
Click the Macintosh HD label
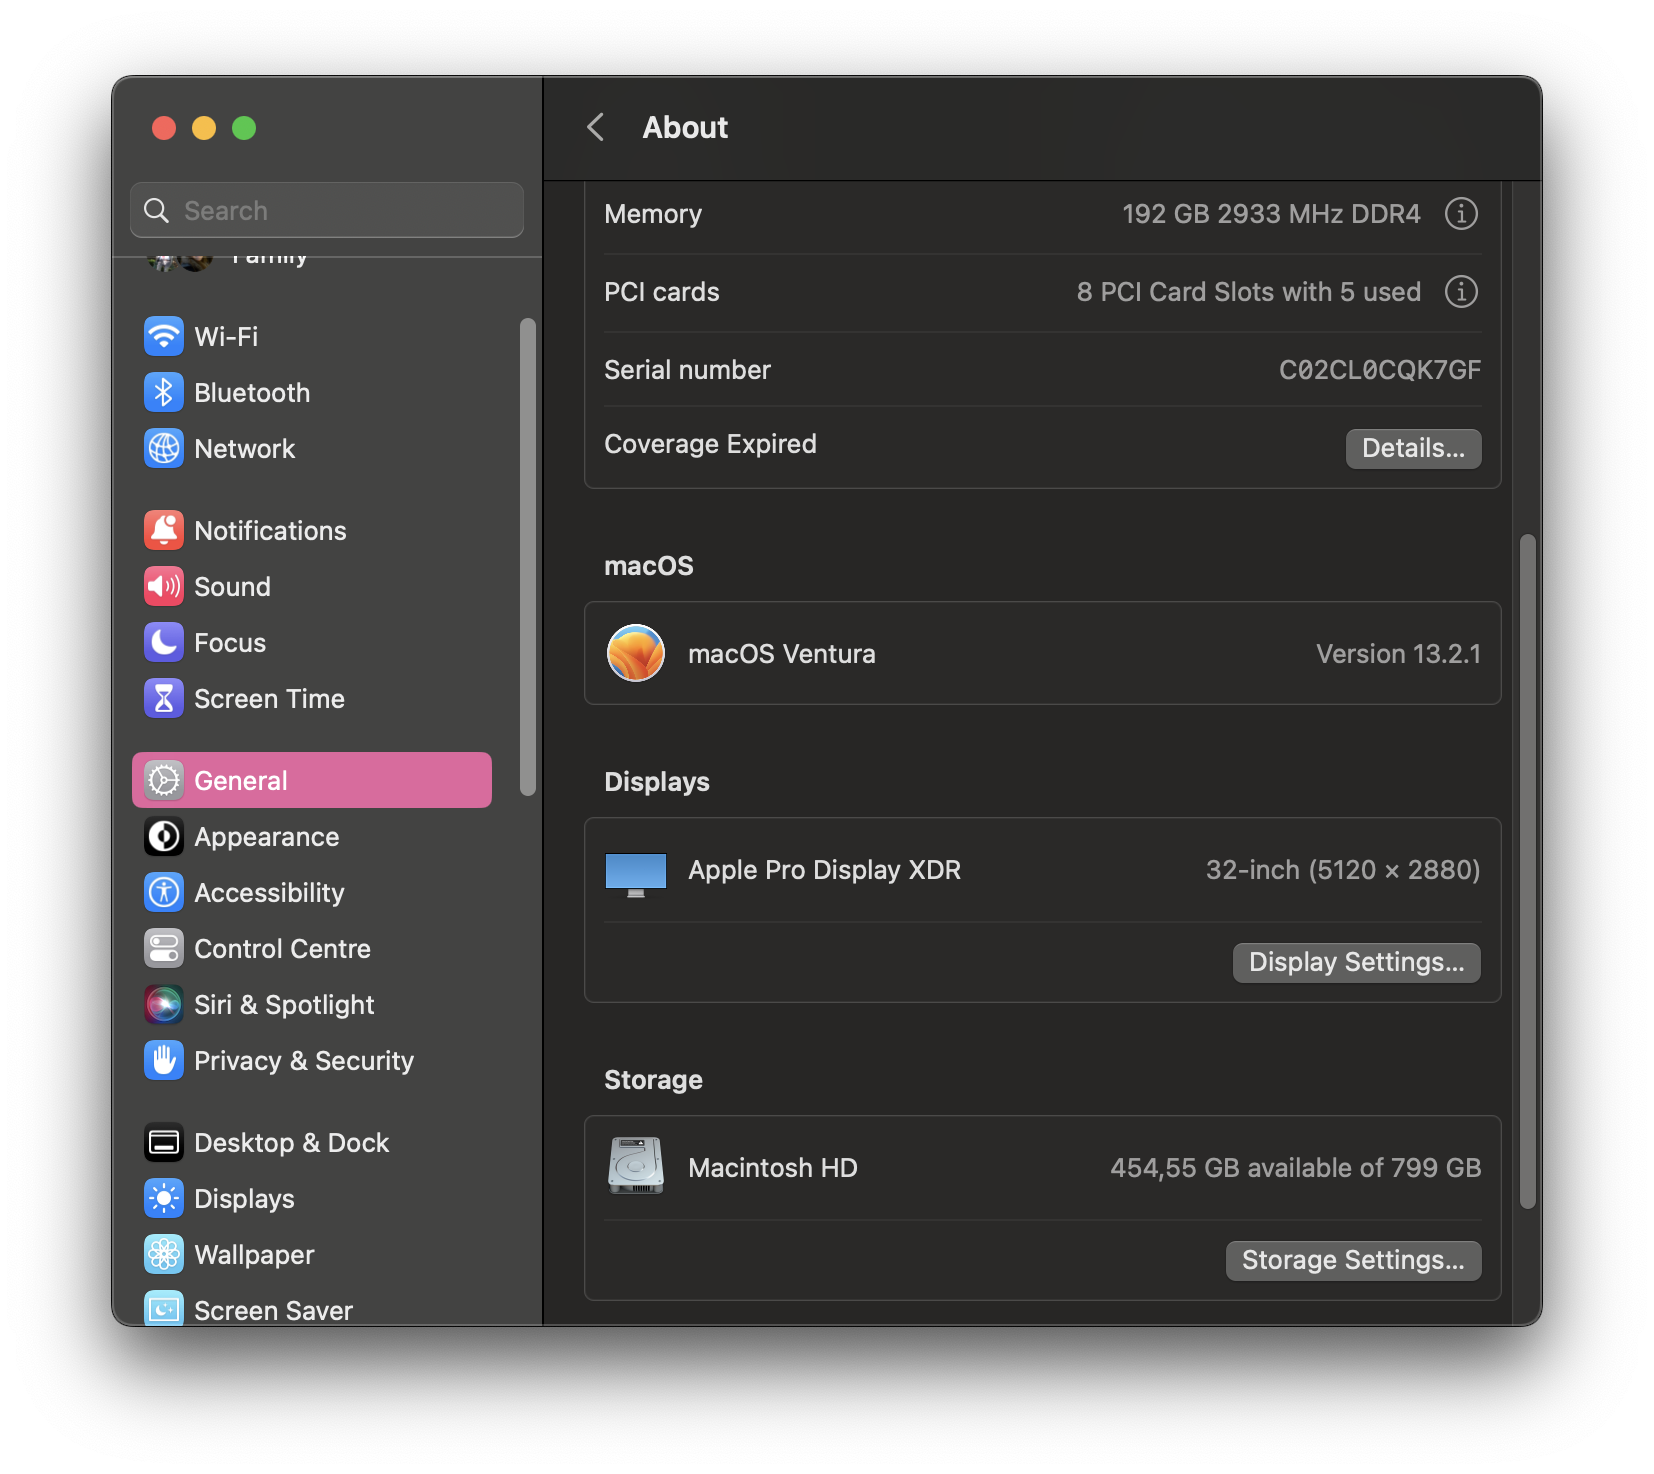coord(773,1168)
